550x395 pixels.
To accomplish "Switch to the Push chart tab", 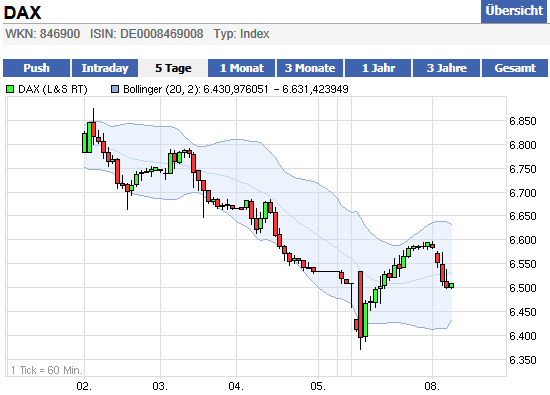I will (36, 68).
